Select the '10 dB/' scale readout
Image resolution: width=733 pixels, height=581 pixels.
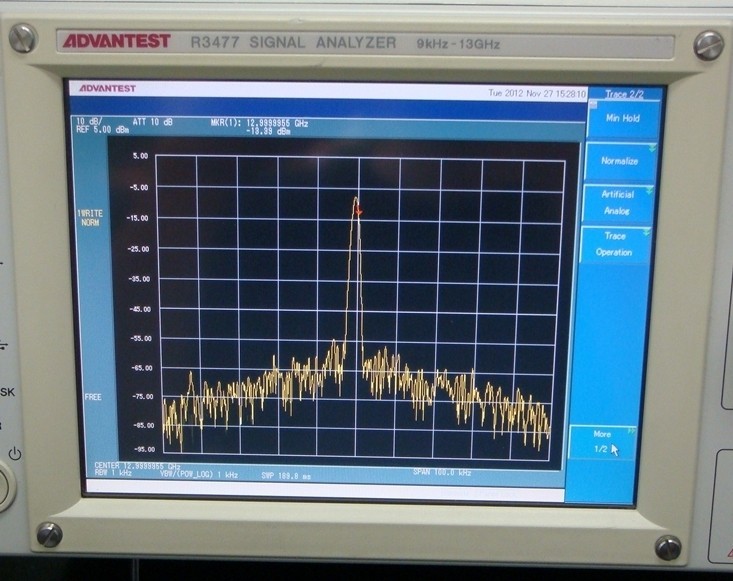click(x=89, y=122)
